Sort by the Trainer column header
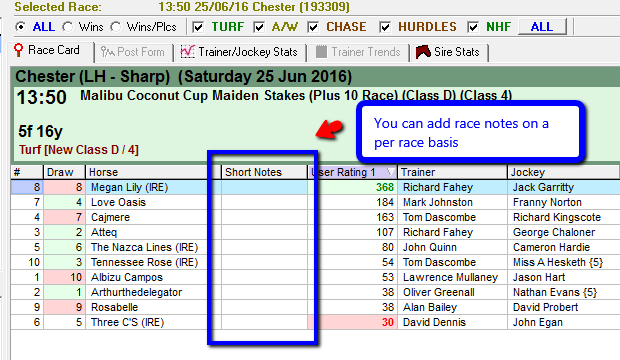The width and height of the screenshot is (620, 360). click(x=452, y=172)
